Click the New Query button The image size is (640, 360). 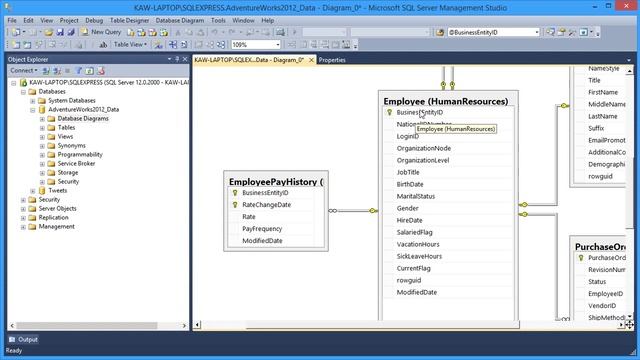101,32
